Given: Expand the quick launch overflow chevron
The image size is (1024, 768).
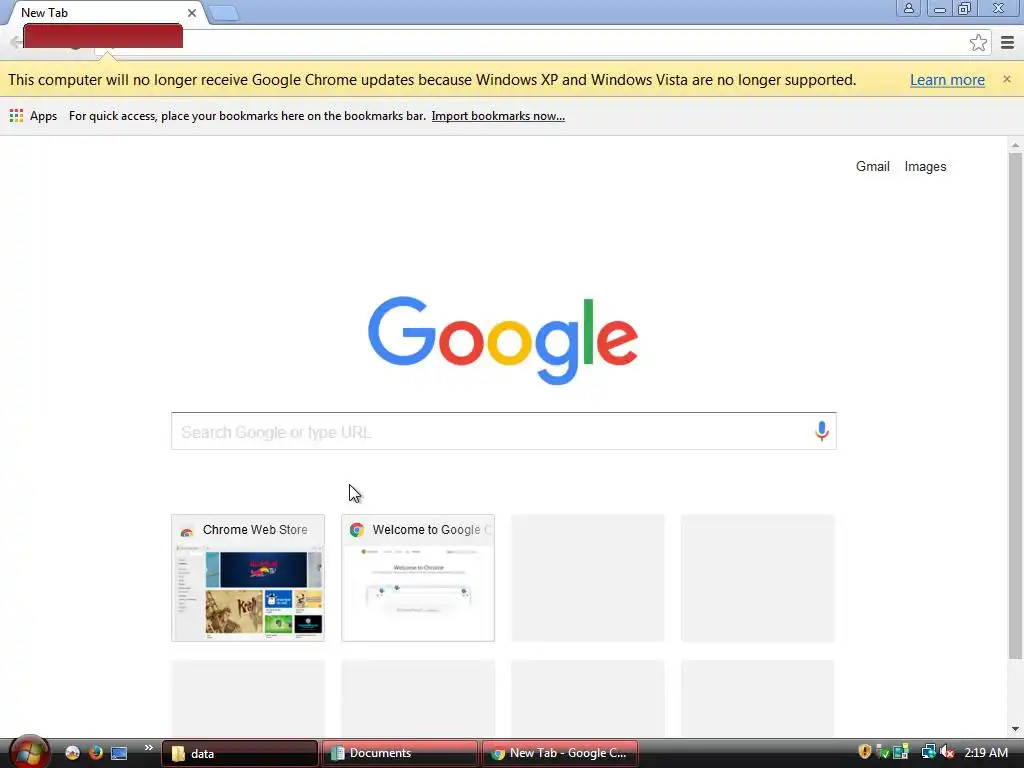Looking at the screenshot, I should point(148,748).
